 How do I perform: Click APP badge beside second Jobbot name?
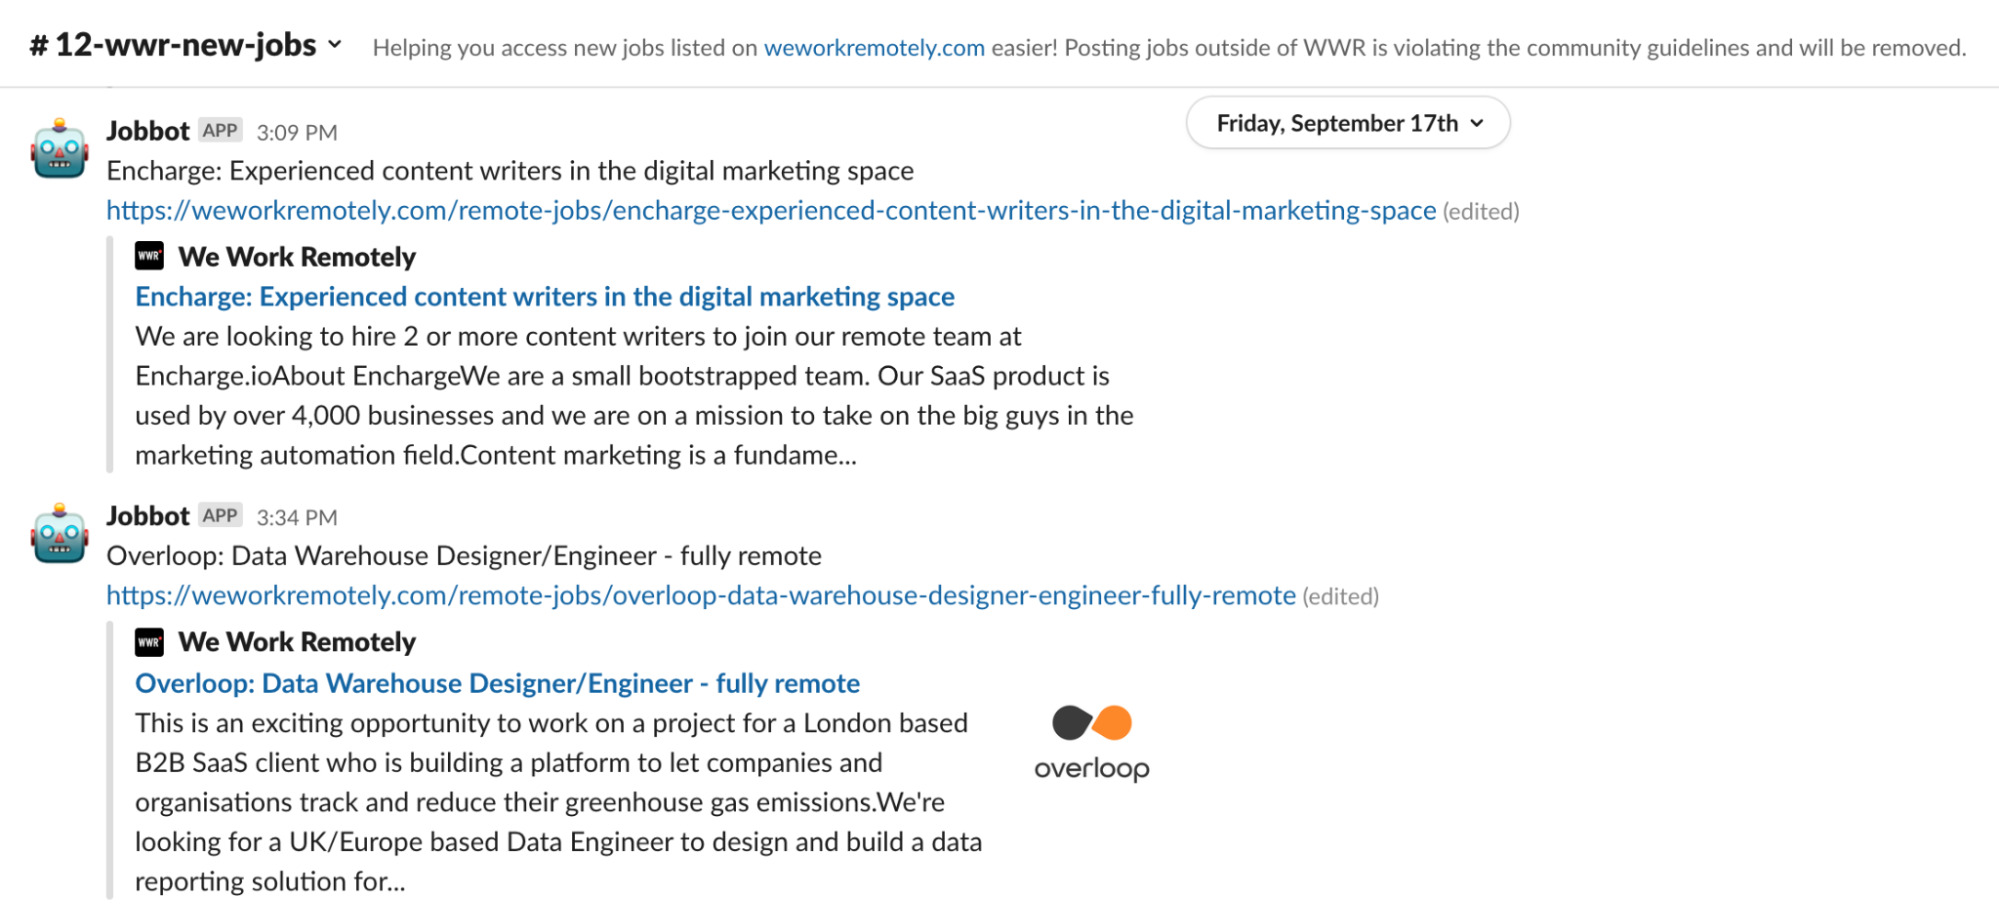click(x=220, y=515)
